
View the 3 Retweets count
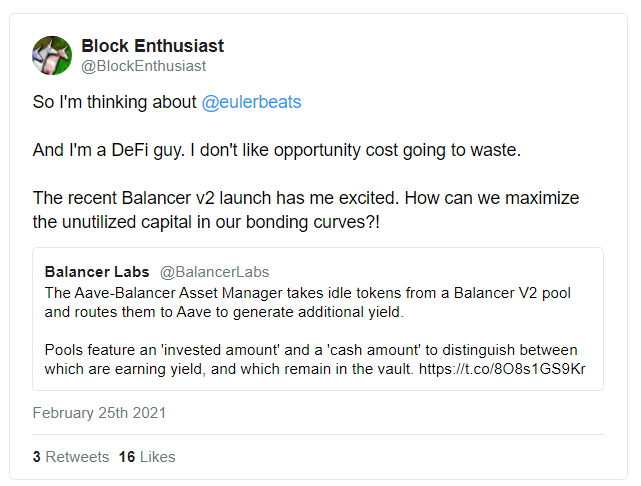pyautogui.click(x=71, y=457)
